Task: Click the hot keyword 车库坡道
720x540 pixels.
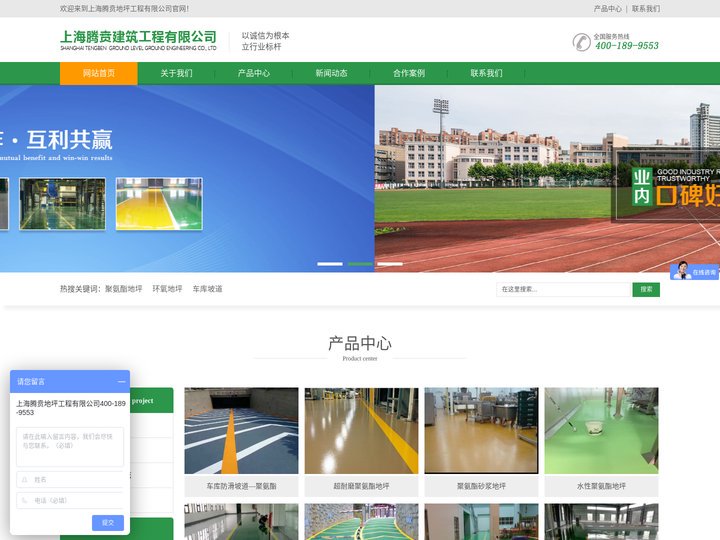Action: pyautogui.click(x=208, y=289)
